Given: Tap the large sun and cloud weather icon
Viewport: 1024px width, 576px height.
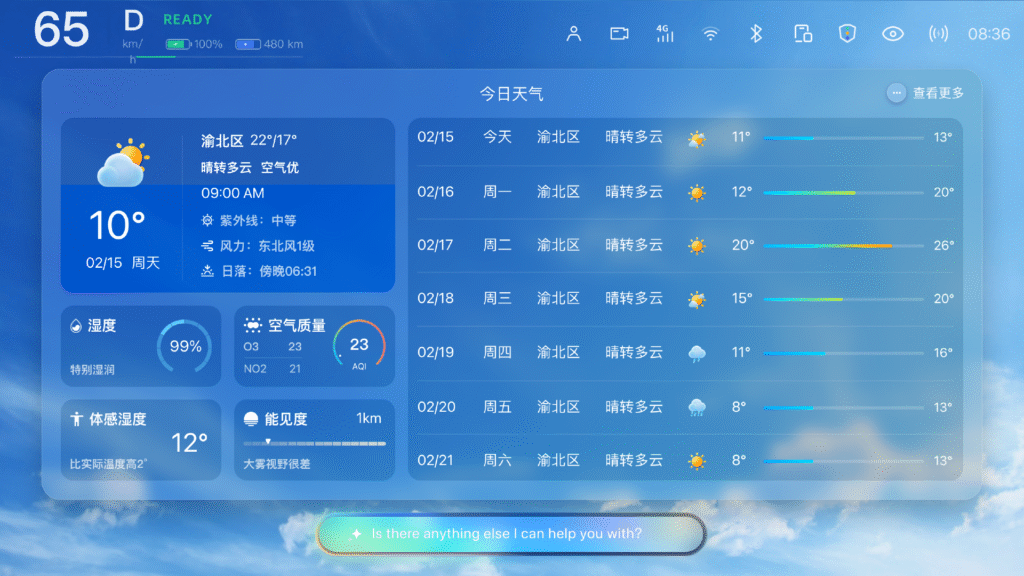Looking at the screenshot, I should pyautogui.click(x=123, y=163).
